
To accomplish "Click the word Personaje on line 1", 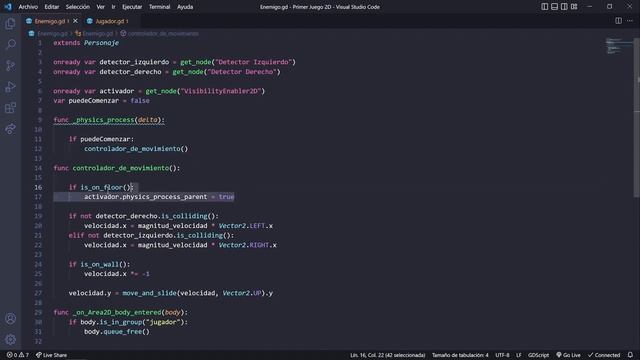I will (101, 43).
